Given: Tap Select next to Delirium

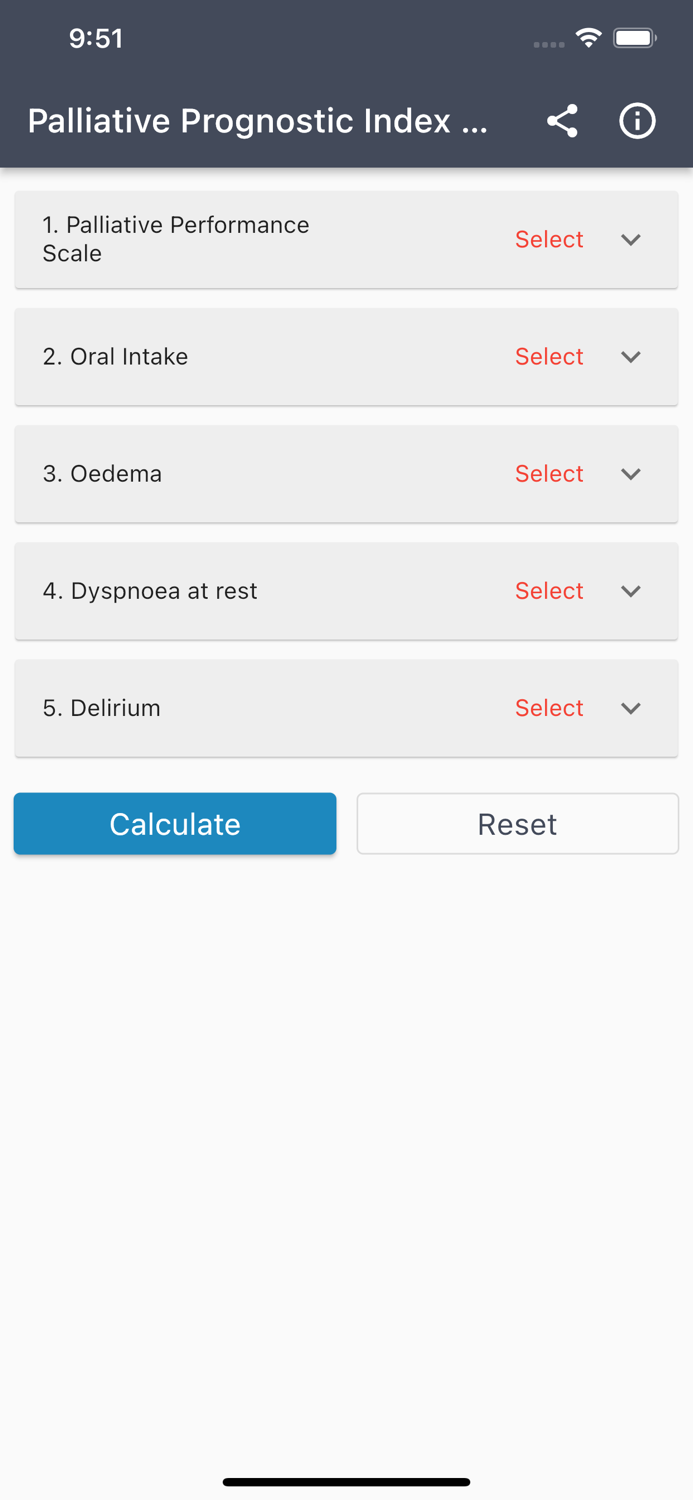Looking at the screenshot, I should coord(549,708).
